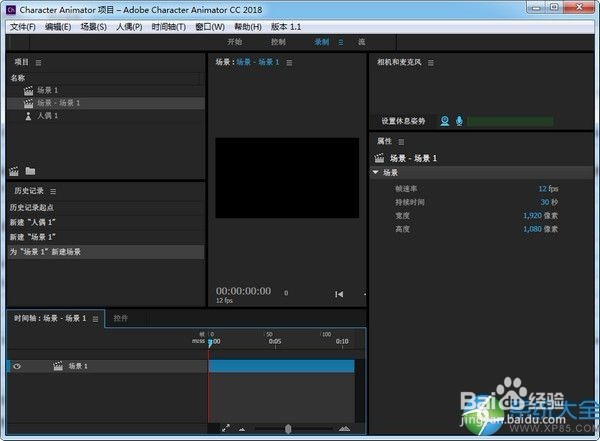Image resolution: width=600 pixels, height=441 pixels.
Task: Edit the 持续时间 value 30 秒
Action: [549, 202]
